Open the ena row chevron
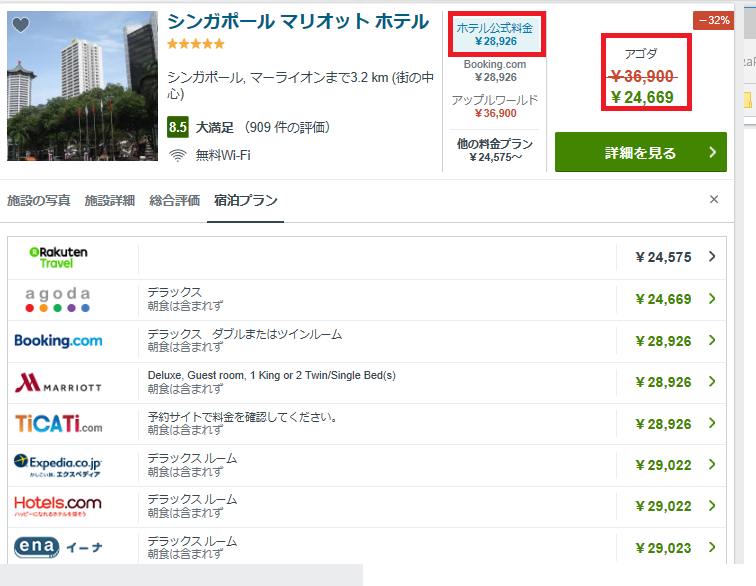The height and width of the screenshot is (586, 756). [x=712, y=547]
